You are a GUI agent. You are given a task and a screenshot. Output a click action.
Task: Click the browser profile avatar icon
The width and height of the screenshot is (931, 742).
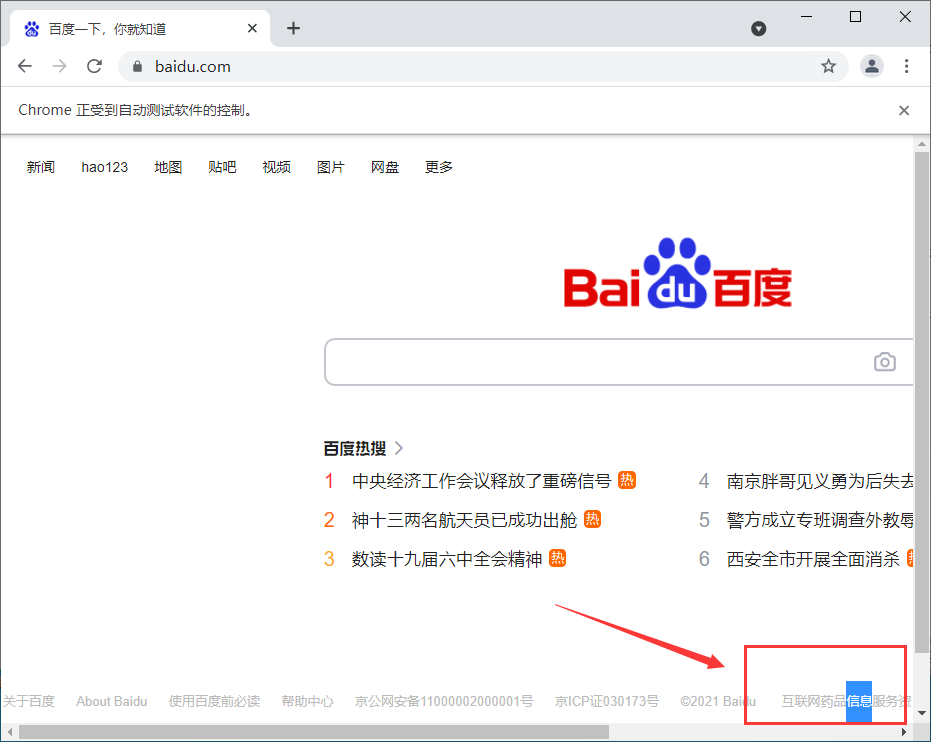pyautogui.click(x=871, y=66)
